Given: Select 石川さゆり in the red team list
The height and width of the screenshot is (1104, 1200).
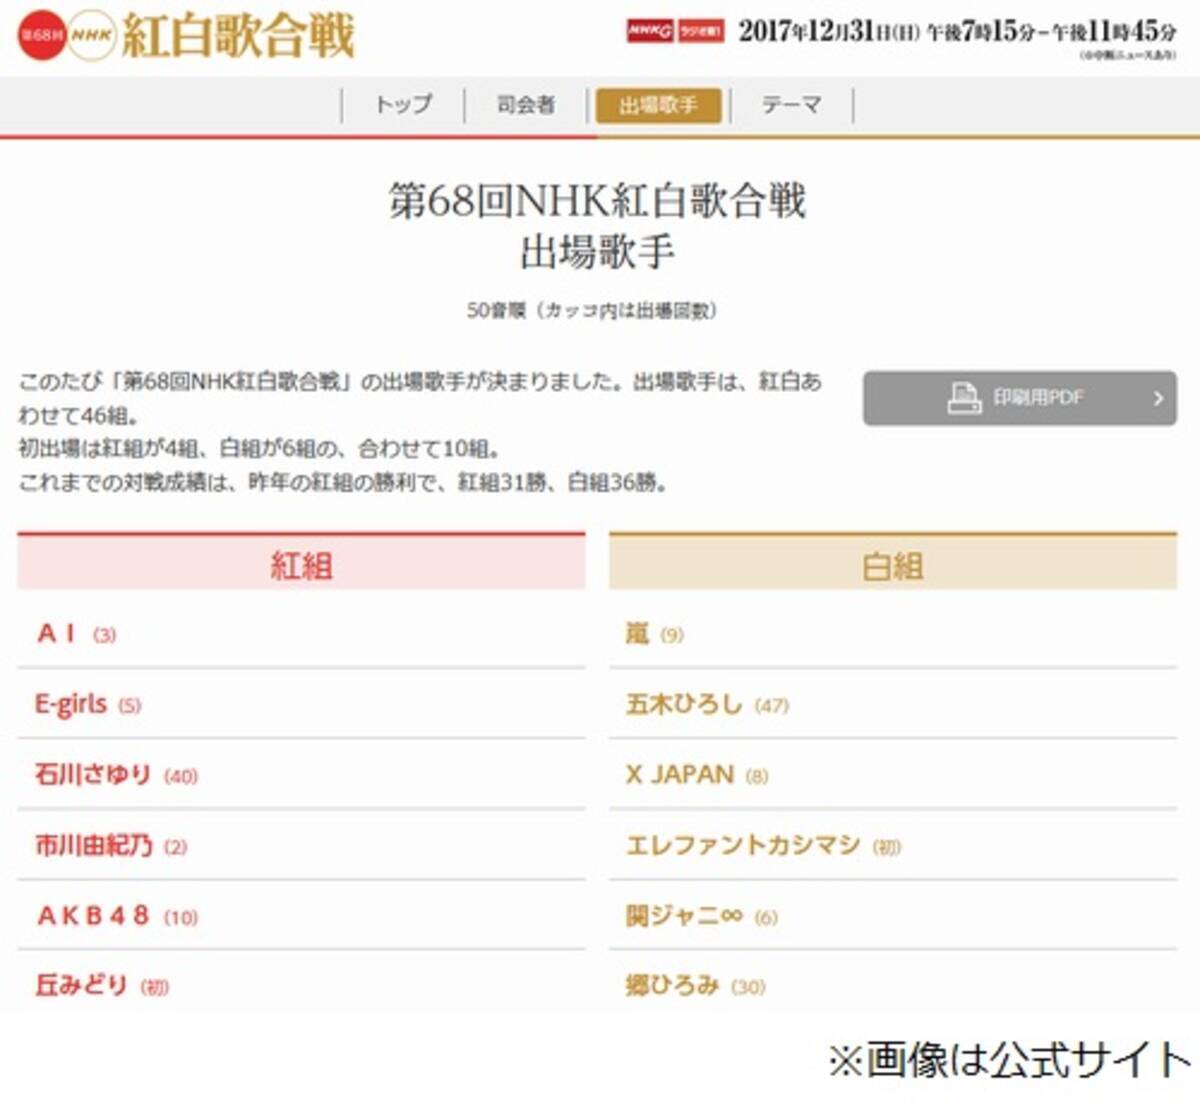Looking at the screenshot, I should (93, 775).
